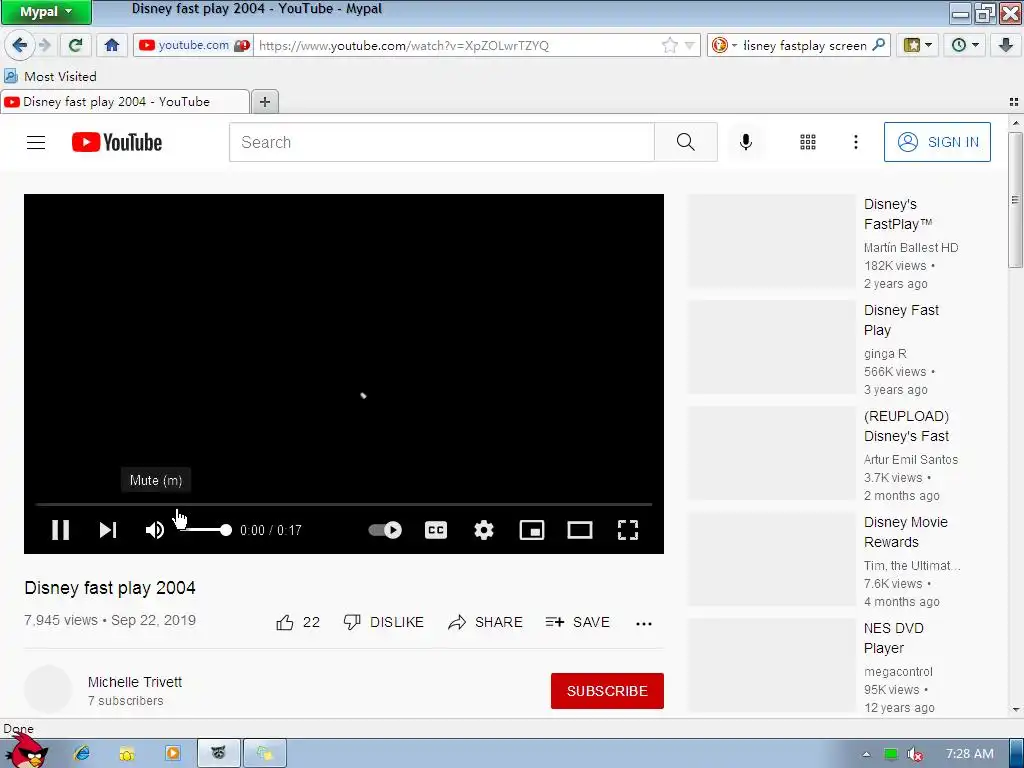Turn on closed captions (CC)
The width and height of the screenshot is (1024, 768).
click(x=436, y=530)
